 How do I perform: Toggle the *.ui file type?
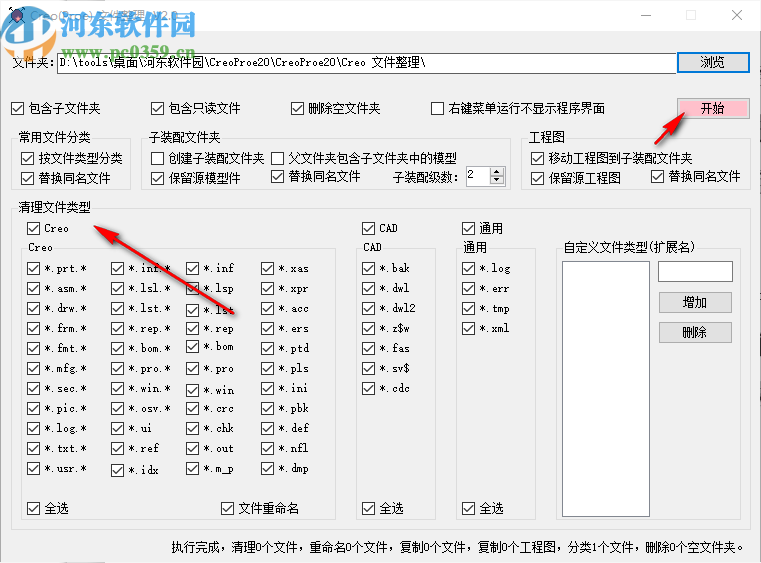point(117,429)
